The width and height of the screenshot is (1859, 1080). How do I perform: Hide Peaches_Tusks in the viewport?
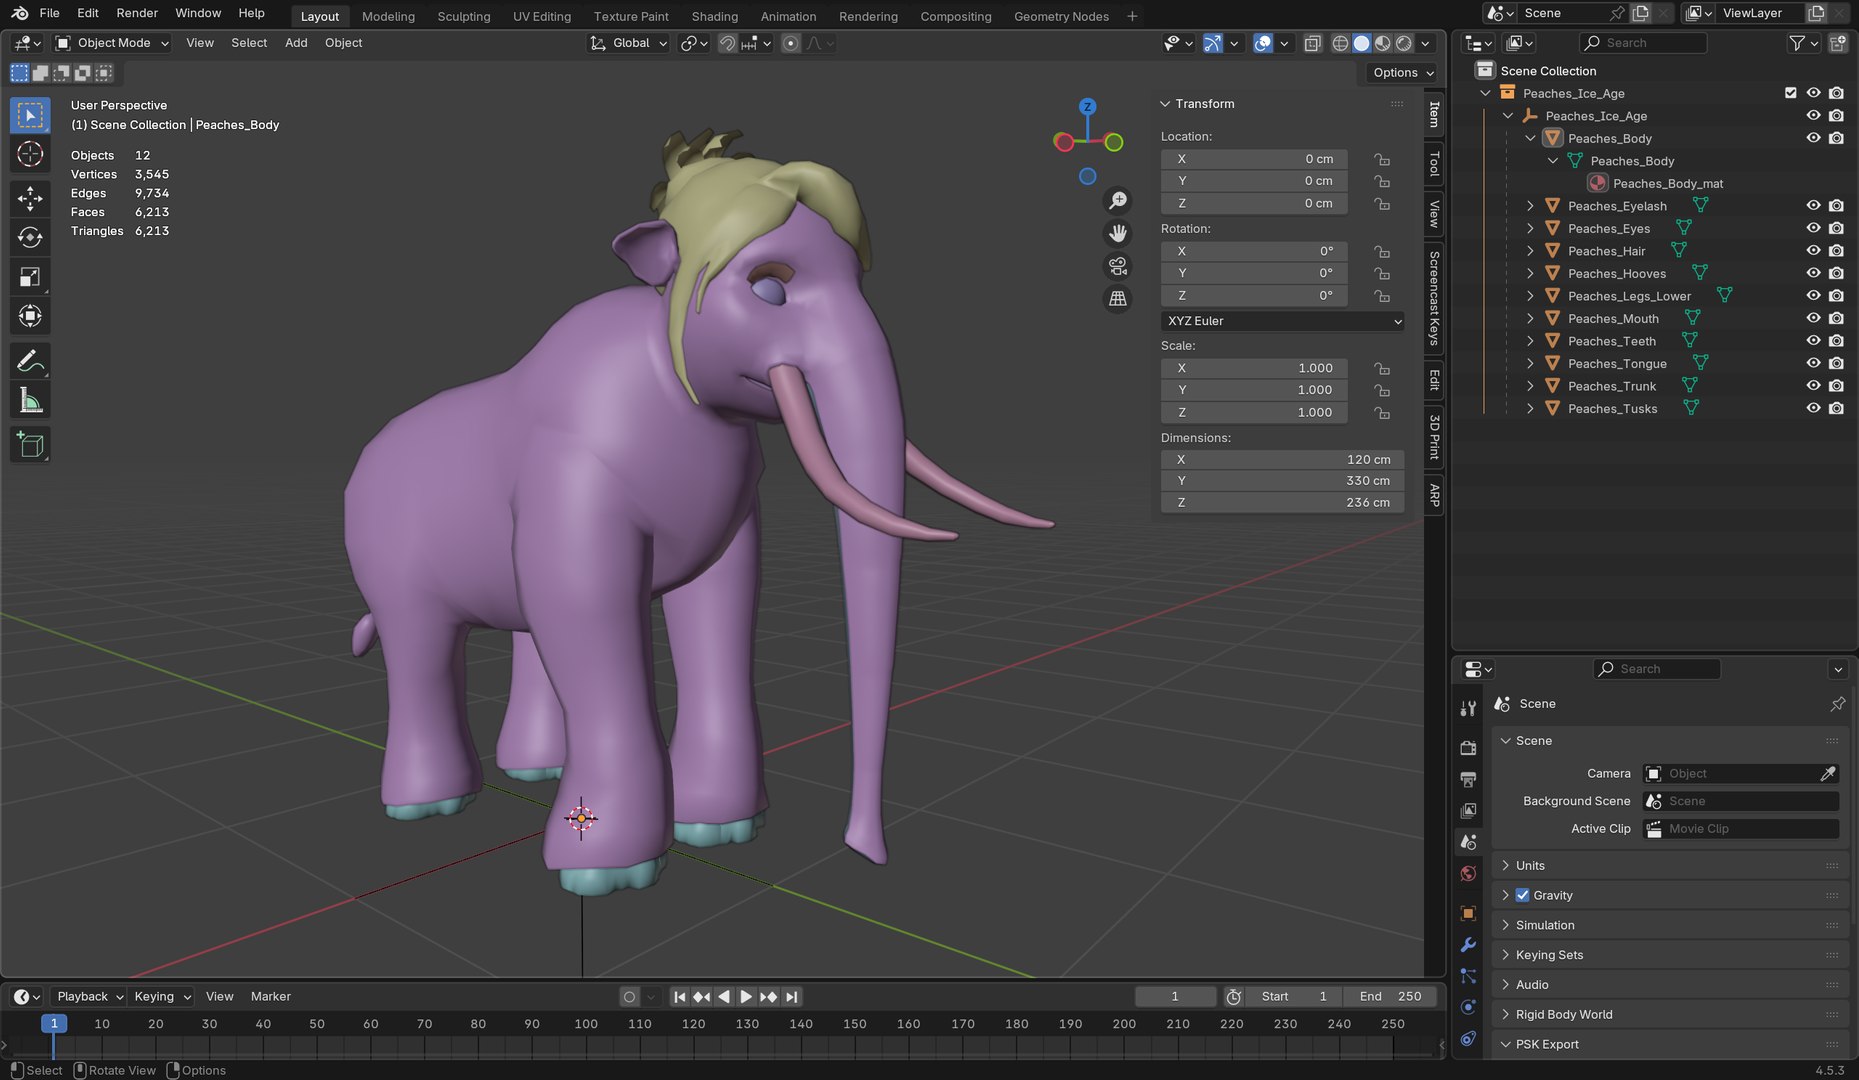coord(1813,408)
